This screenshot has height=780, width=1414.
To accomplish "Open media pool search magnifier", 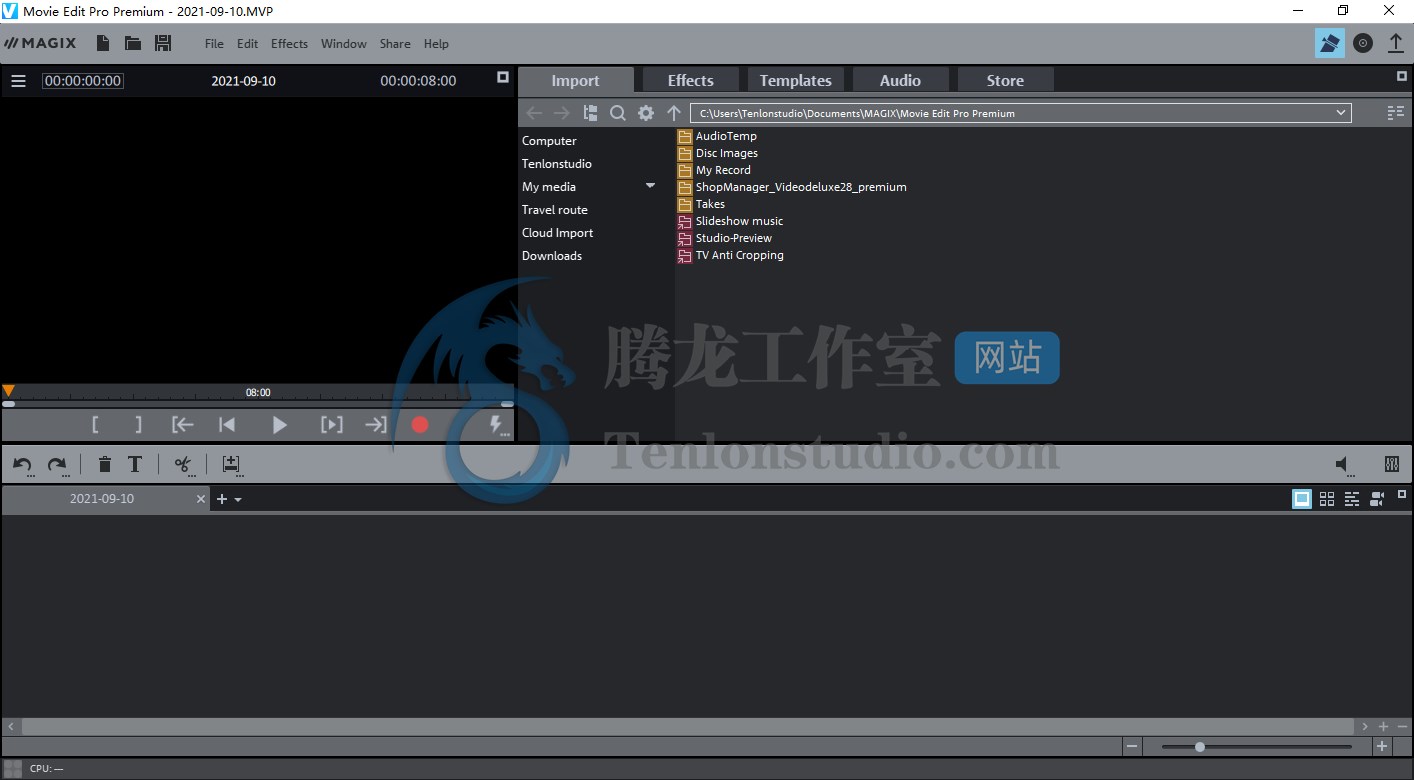I will pyautogui.click(x=618, y=113).
